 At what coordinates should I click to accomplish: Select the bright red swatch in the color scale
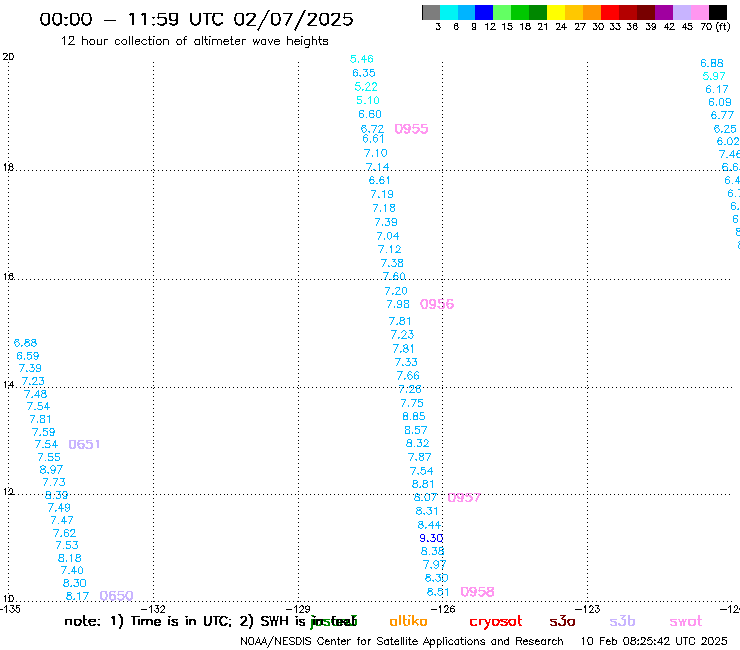pos(610,13)
